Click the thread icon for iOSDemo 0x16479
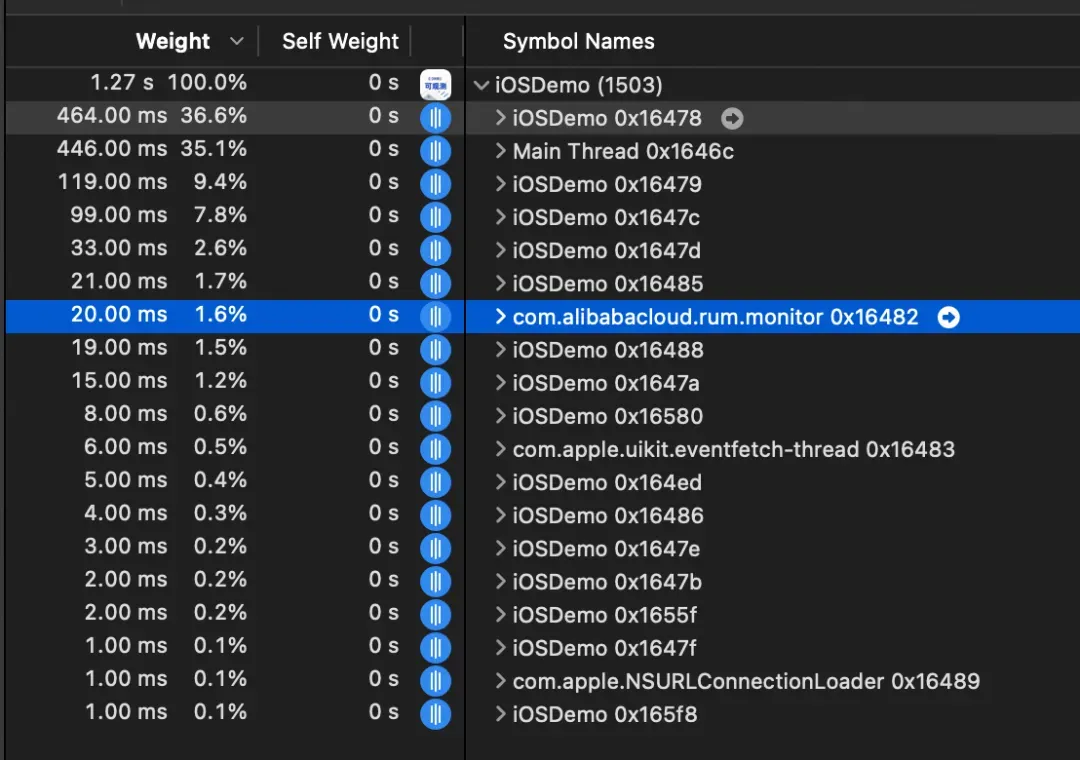Viewport: 1080px width, 760px height. (435, 184)
